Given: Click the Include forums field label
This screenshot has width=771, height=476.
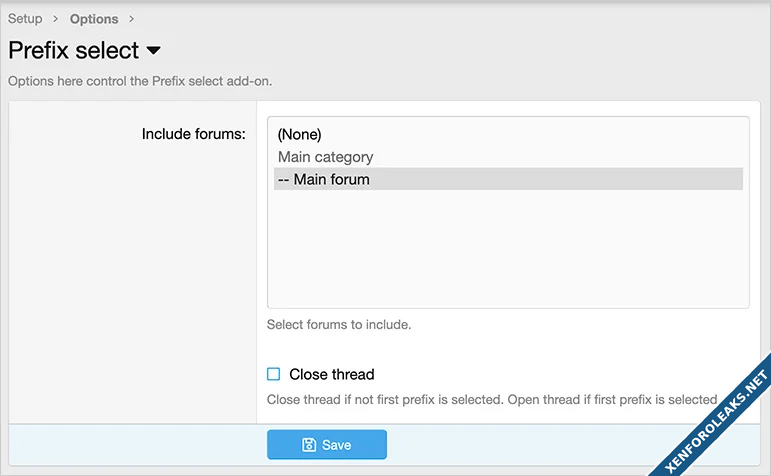Looking at the screenshot, I should (194, 134).
